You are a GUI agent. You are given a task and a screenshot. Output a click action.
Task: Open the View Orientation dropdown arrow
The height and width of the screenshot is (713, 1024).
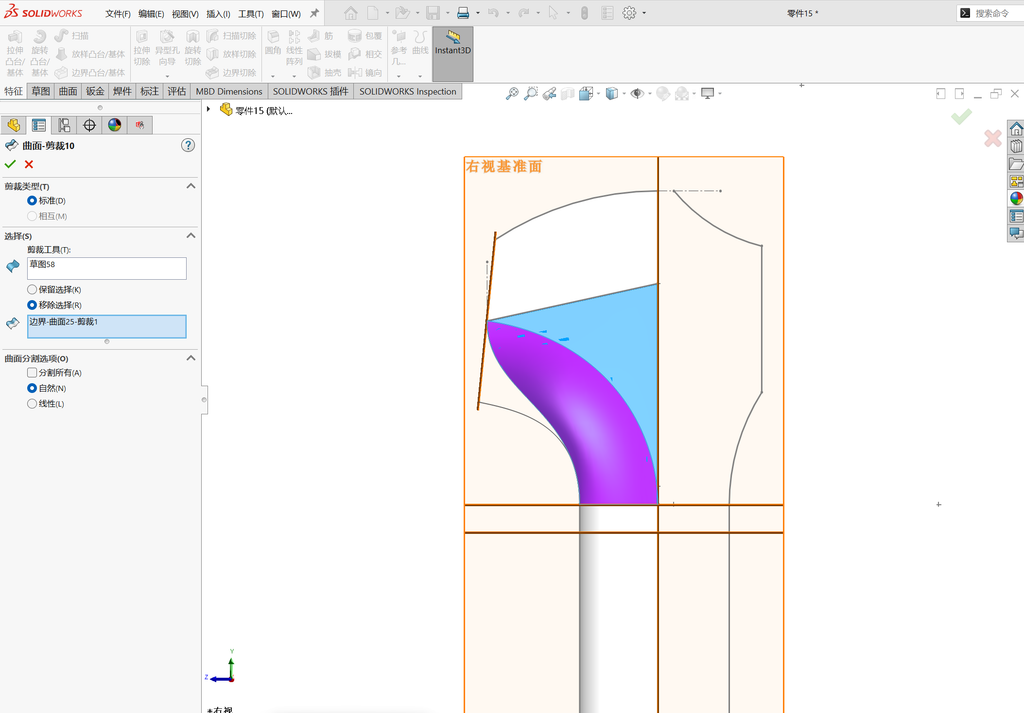(598, 94)
